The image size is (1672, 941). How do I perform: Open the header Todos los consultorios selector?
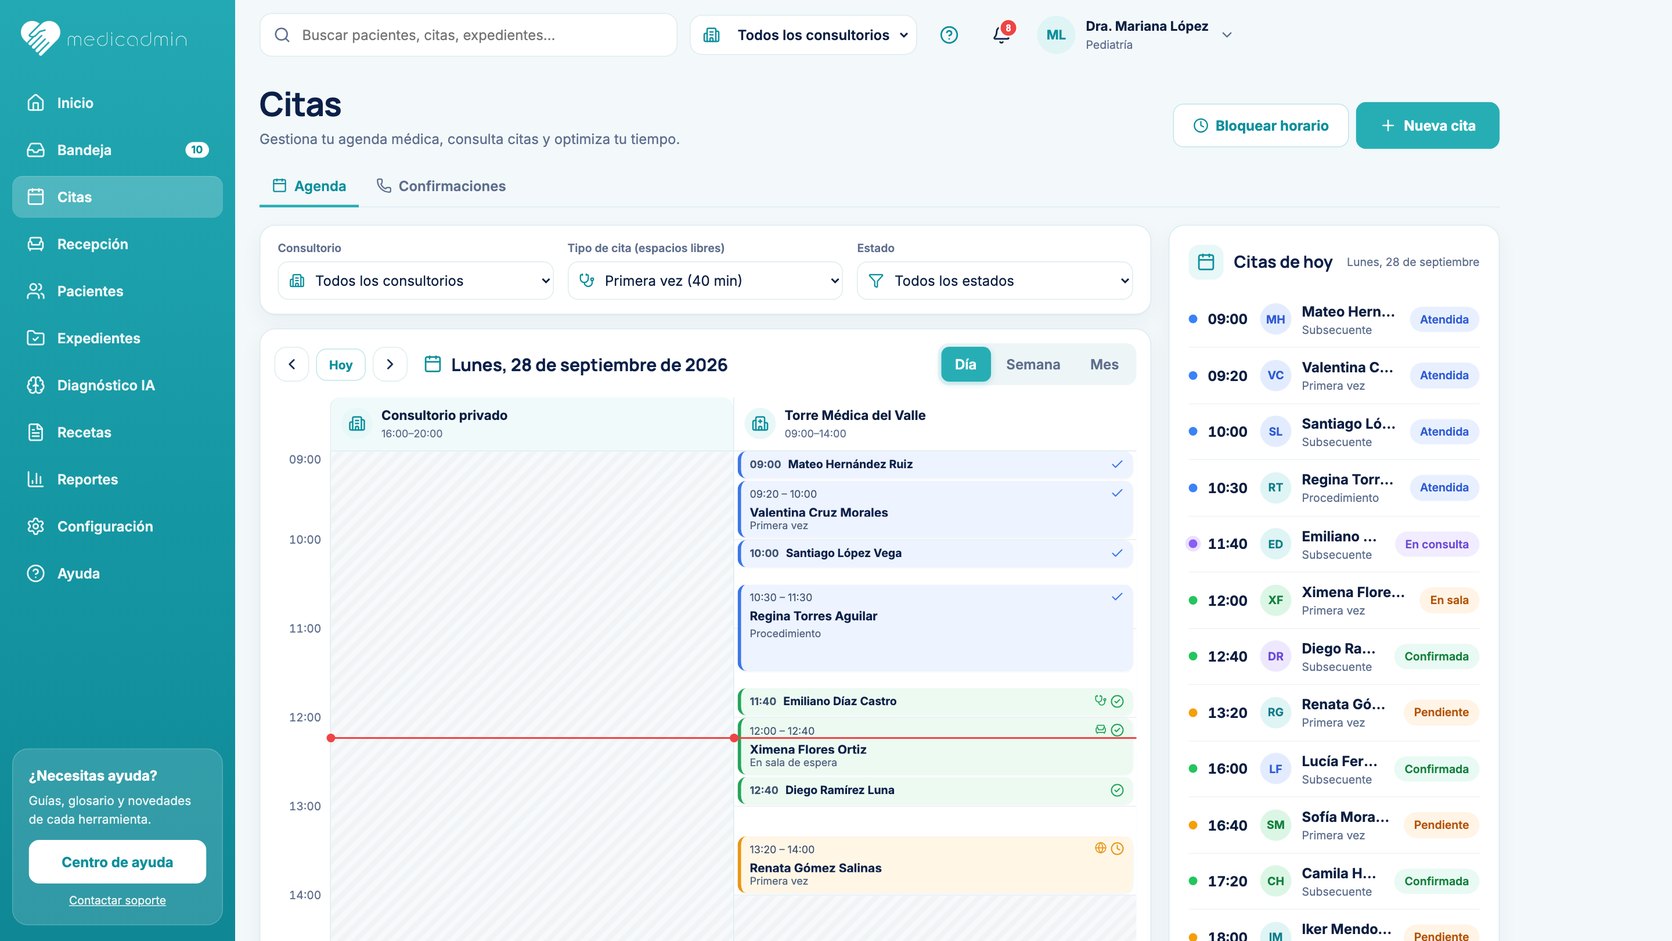click(x=803, y=35)
